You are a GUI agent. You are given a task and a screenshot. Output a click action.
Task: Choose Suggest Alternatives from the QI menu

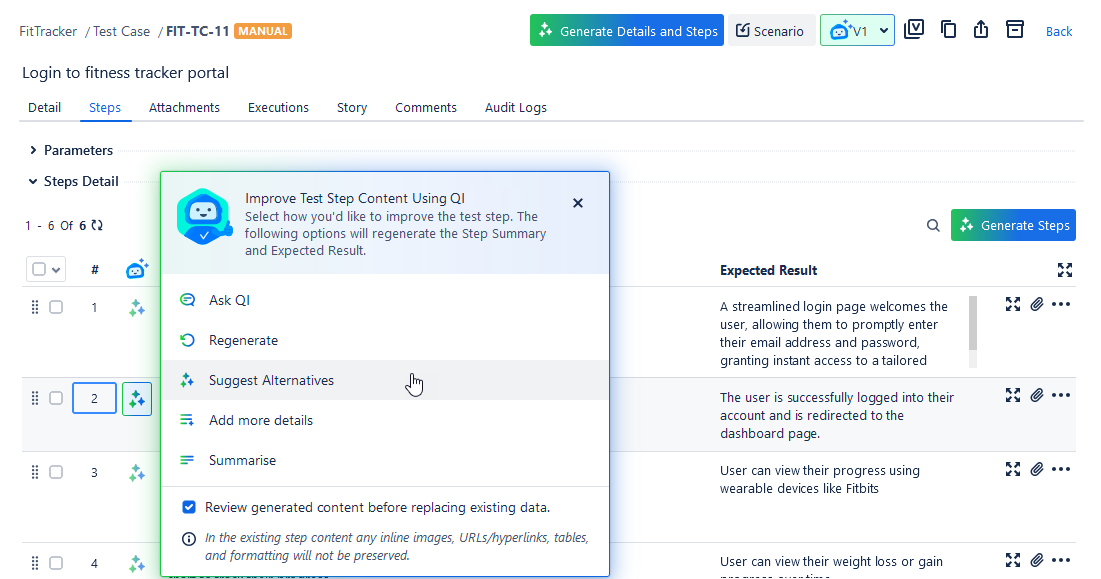point(271,381)
